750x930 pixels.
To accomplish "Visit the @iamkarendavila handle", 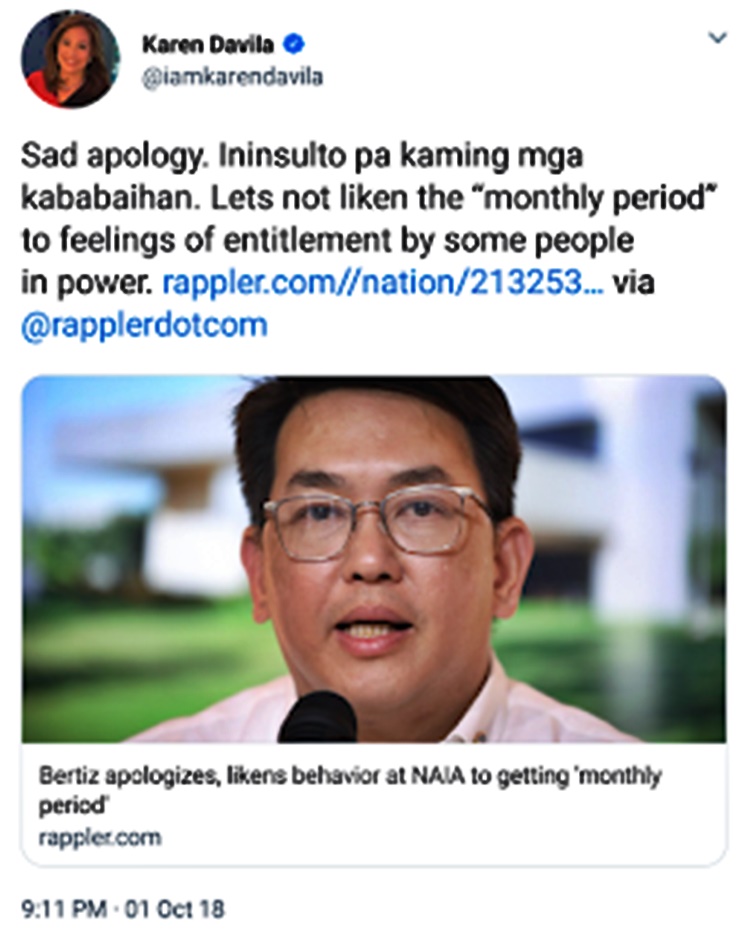I will [x=232, y=77].
